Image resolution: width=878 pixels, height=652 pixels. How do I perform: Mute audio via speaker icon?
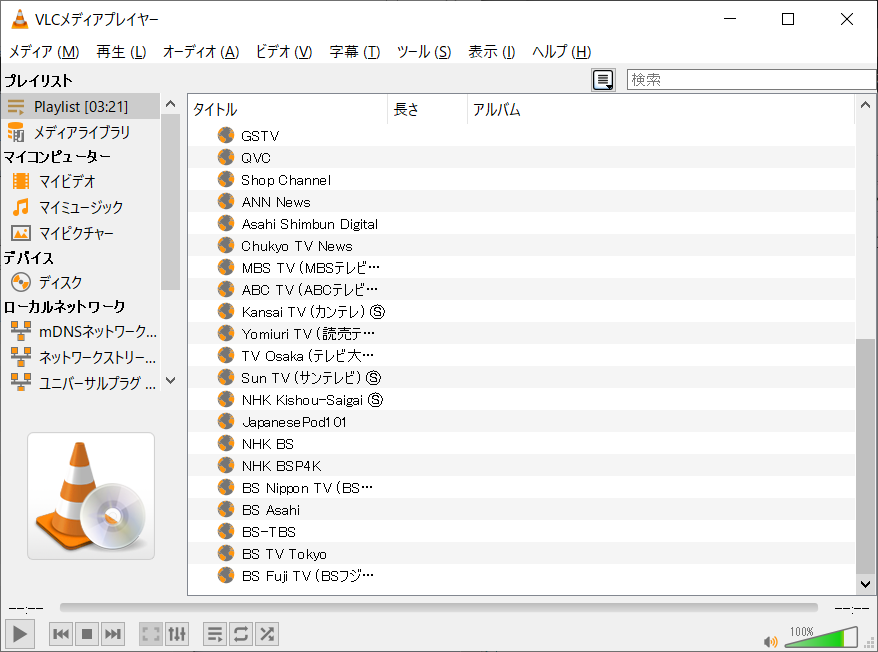tap(770, 641)
